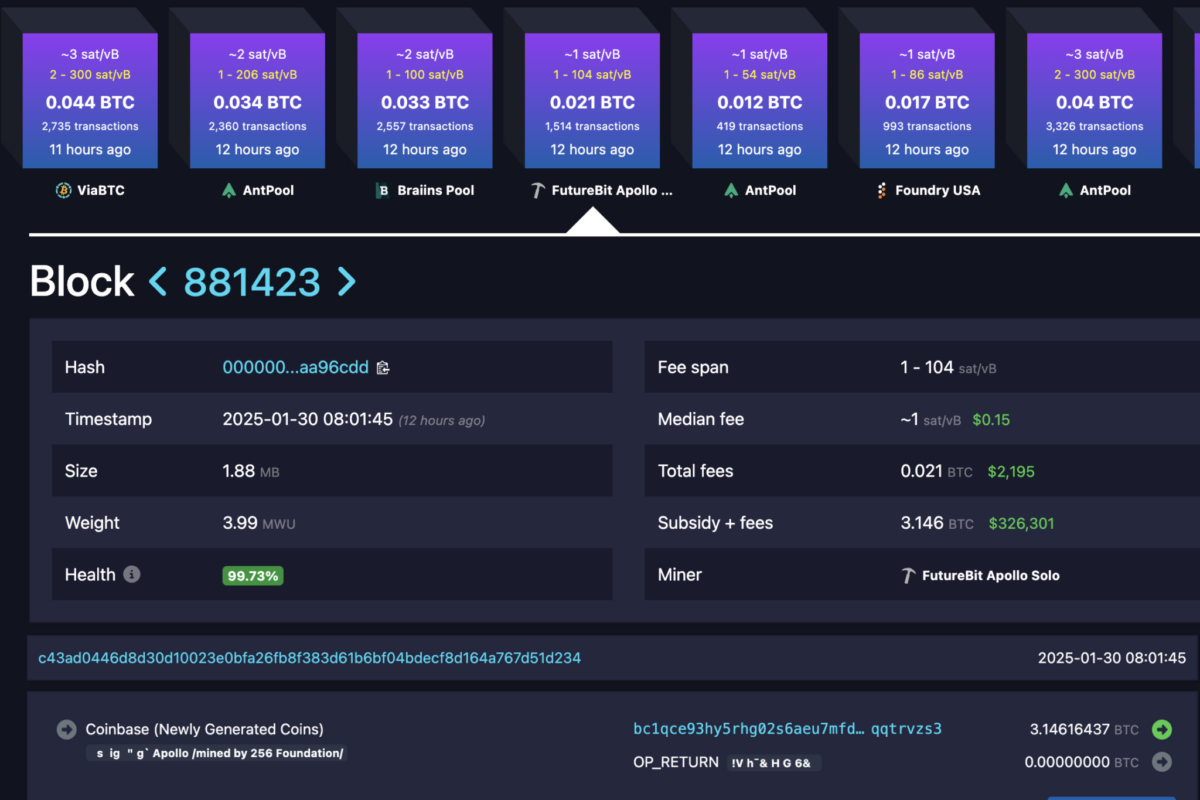The height and width of the screenshot is (800, 1200).
Task: Navigate to next block via right chevron
Action: click(x=346, y=282)
